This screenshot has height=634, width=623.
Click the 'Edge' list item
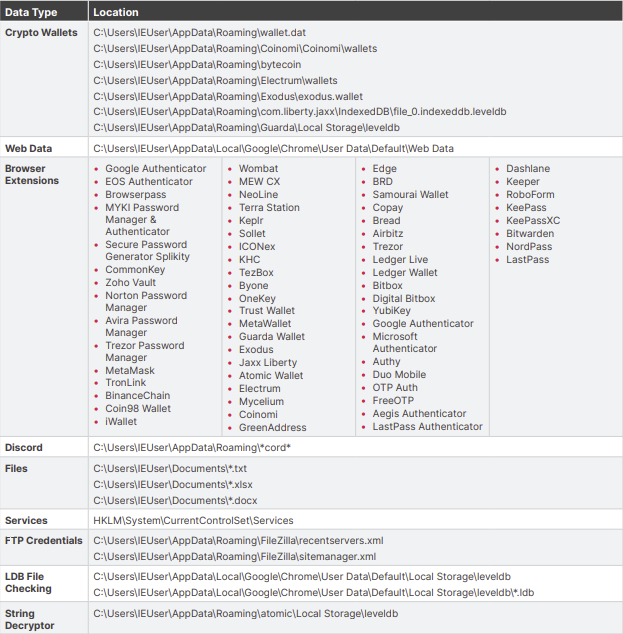[384, 169]
